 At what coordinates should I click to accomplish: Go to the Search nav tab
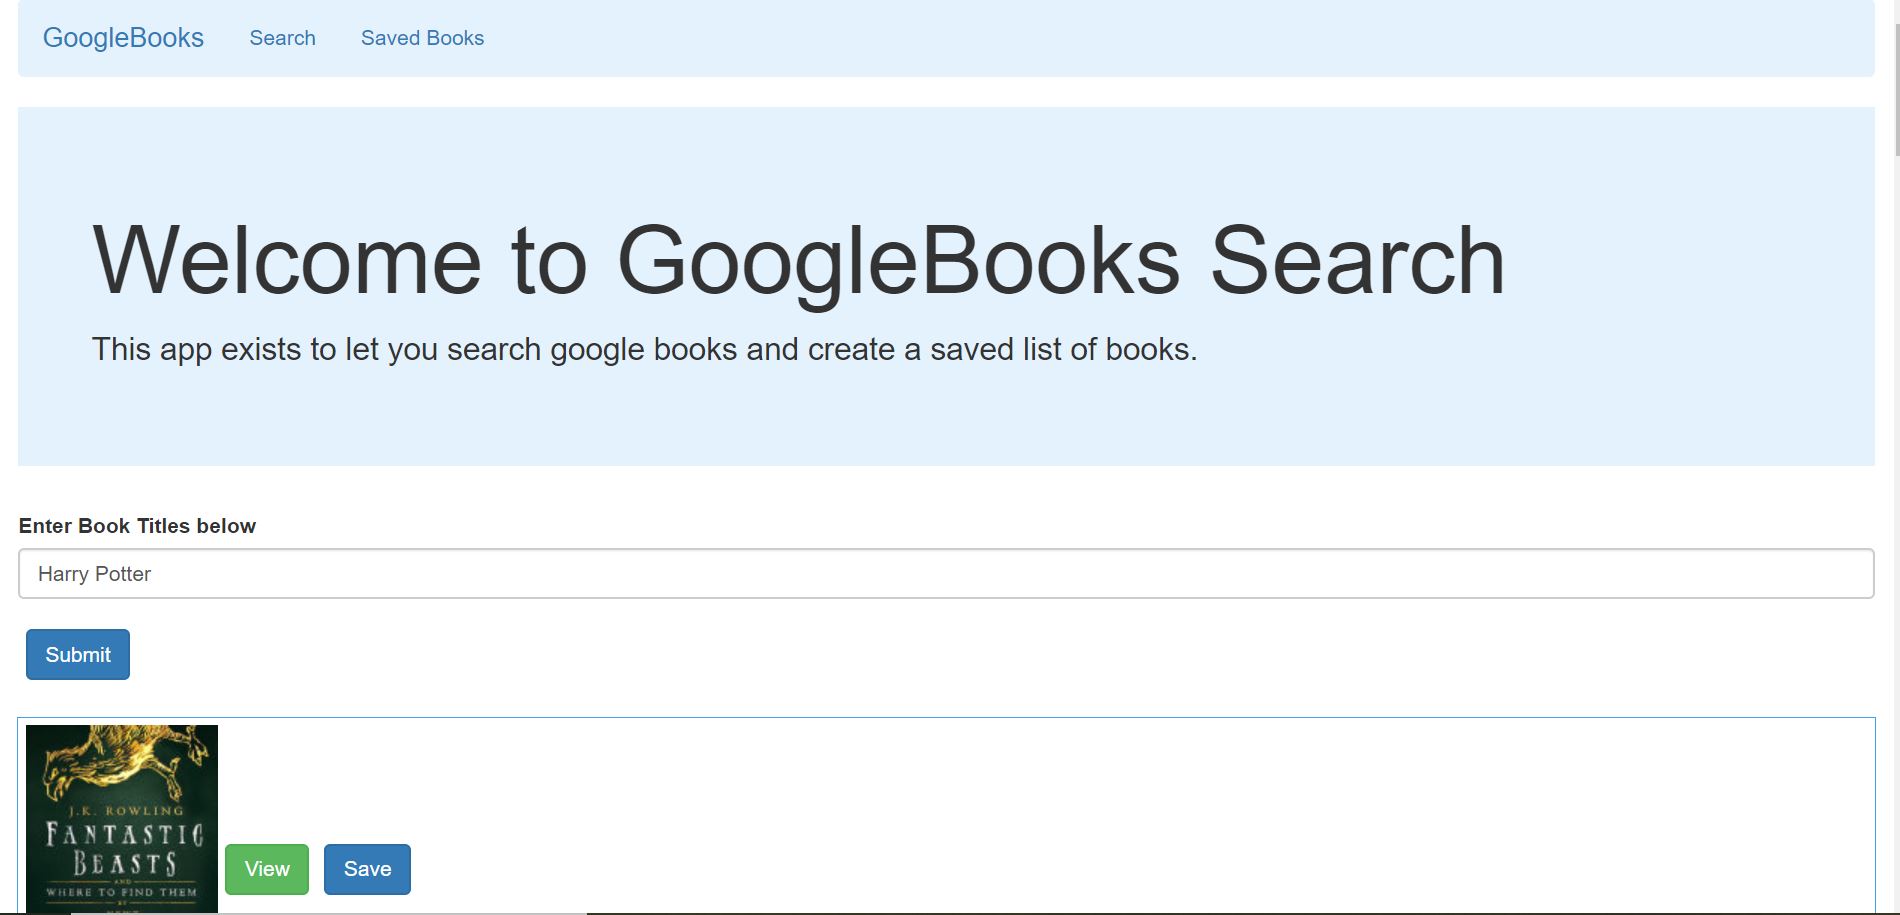[282, 38]
